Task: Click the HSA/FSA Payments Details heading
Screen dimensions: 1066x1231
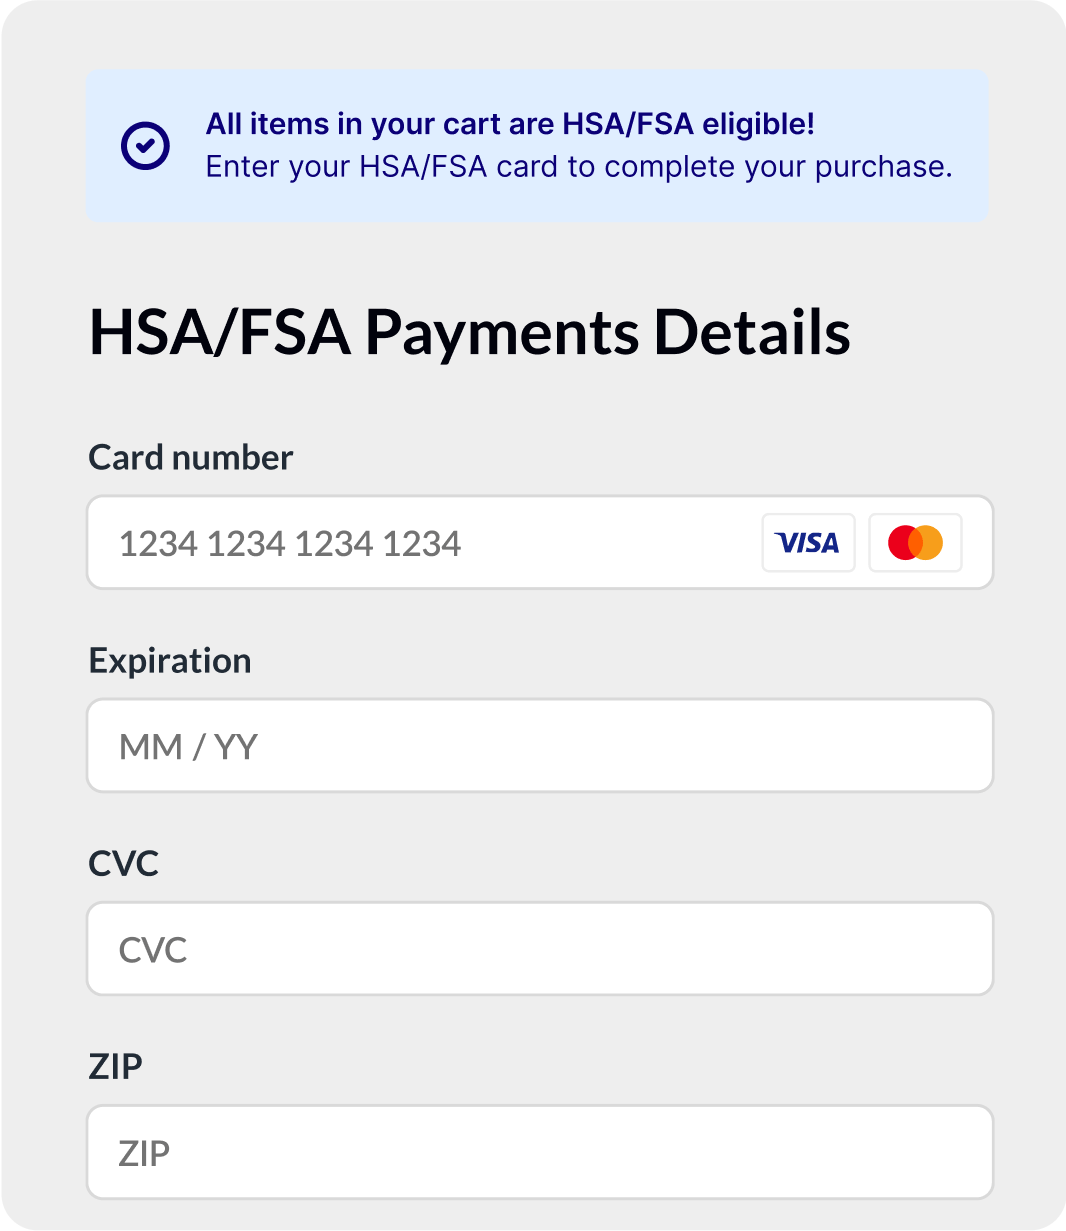Action: [x=469, y=332]
